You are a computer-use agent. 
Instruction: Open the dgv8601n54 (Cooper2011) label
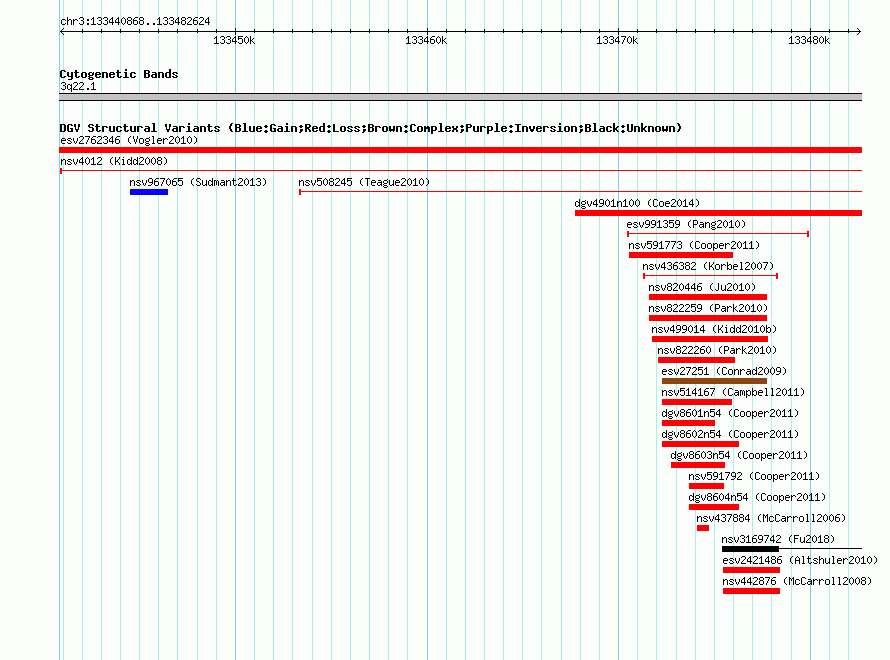731,413
